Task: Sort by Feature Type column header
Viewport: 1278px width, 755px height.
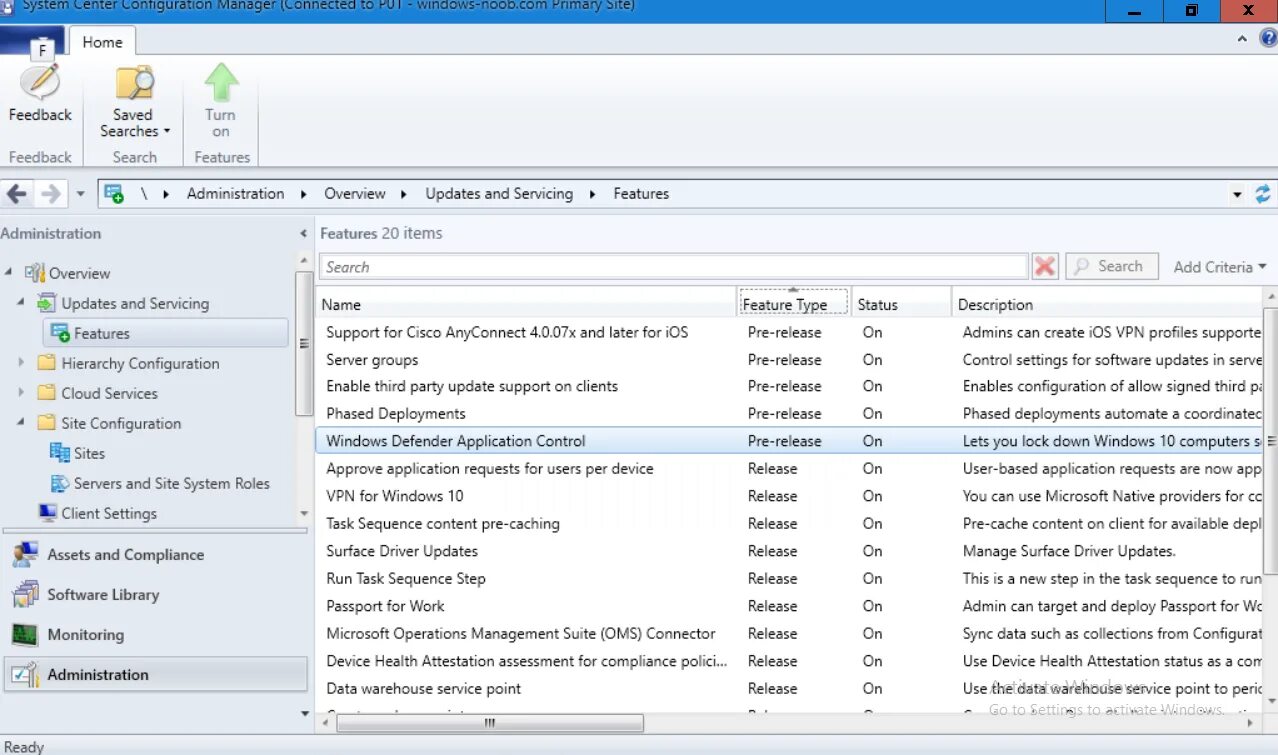Action: click(x=794, y=304)
